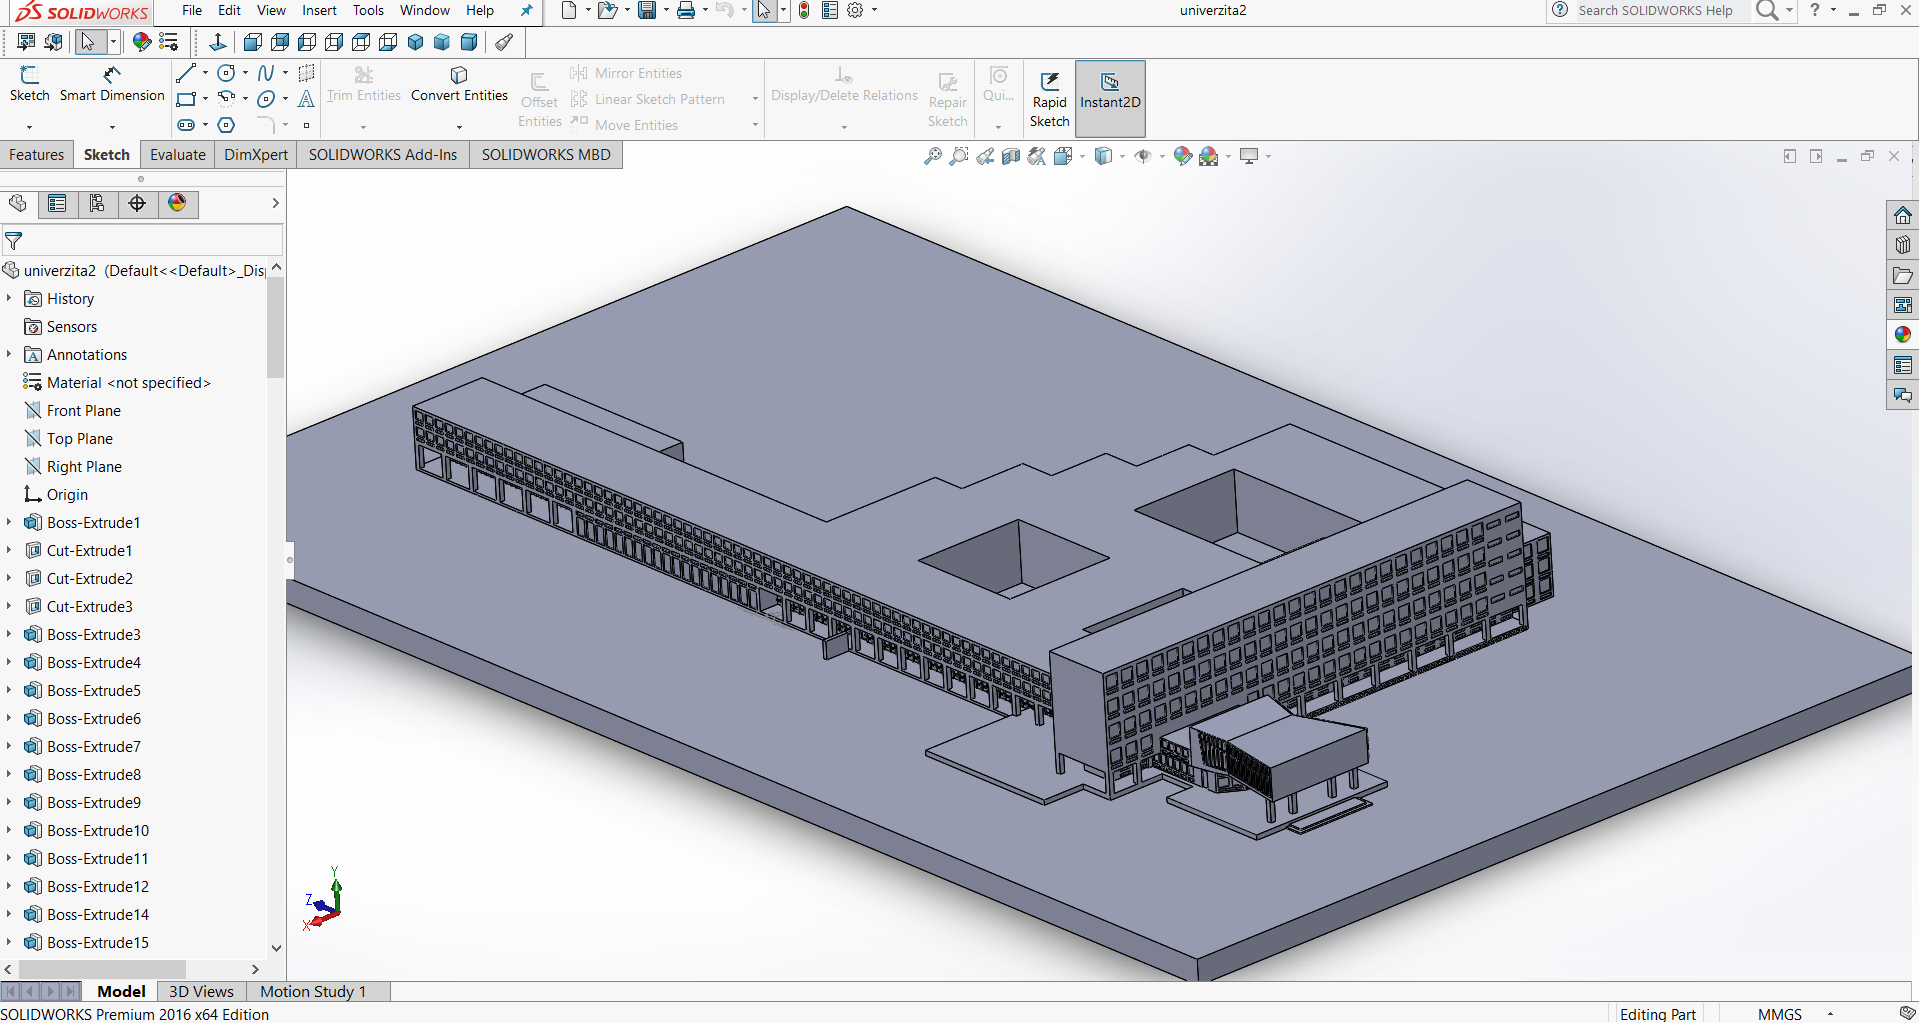The width and height of the screenshot is (1925, 1023).
Task: Open the DisplayManager tab icon
Action: 177,204
